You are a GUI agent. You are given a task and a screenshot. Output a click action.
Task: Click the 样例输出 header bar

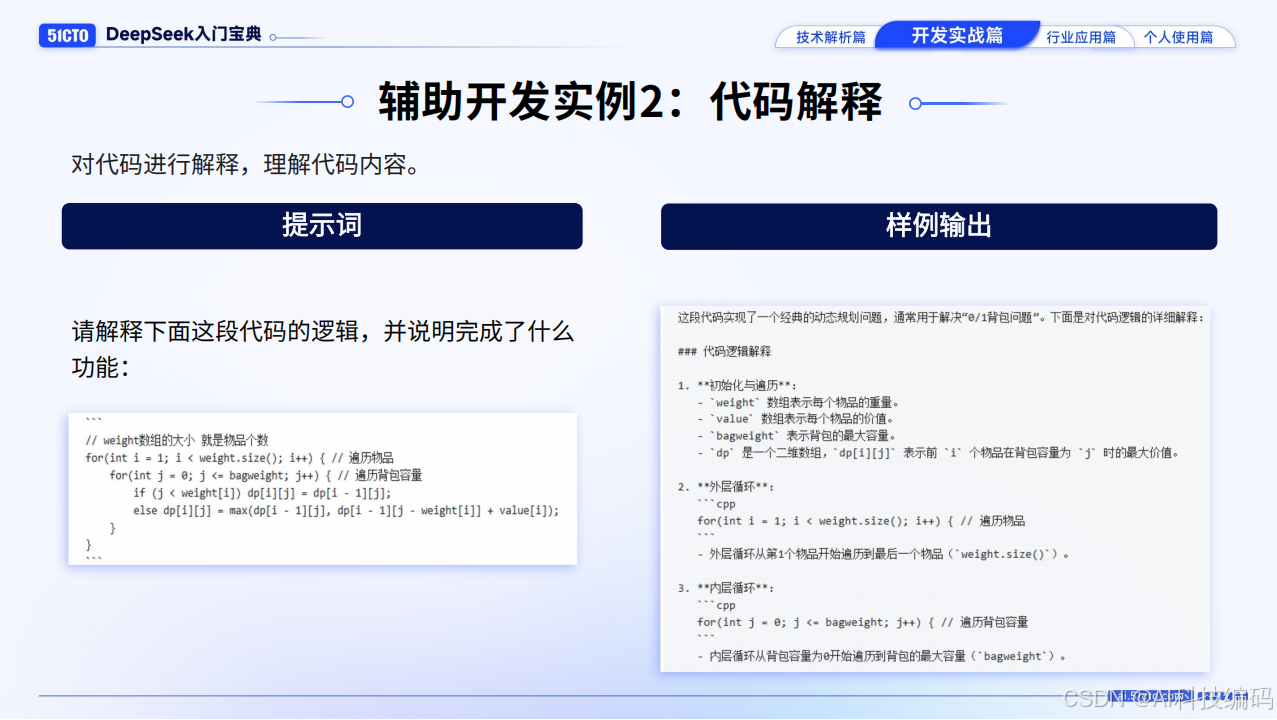coord(937,226)
